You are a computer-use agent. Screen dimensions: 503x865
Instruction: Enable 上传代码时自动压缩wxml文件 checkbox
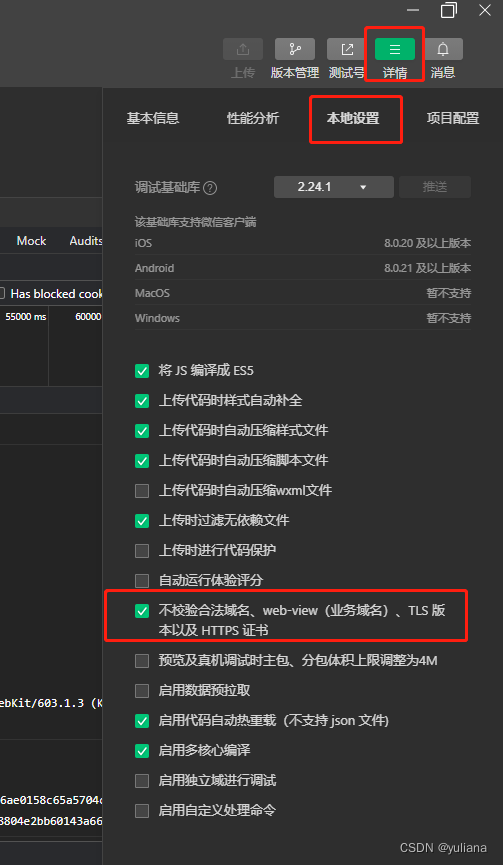(142, 490)
